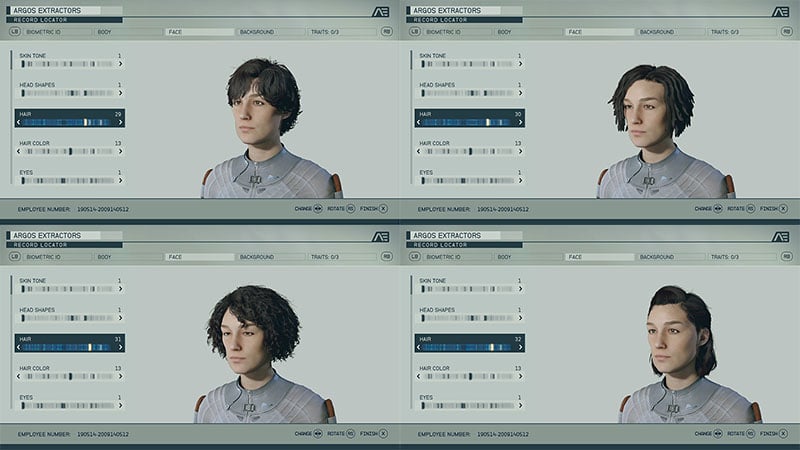Click the Change d-pad icon in the hair 32 panel
The image size is (800, 450).
coord(718,434)
